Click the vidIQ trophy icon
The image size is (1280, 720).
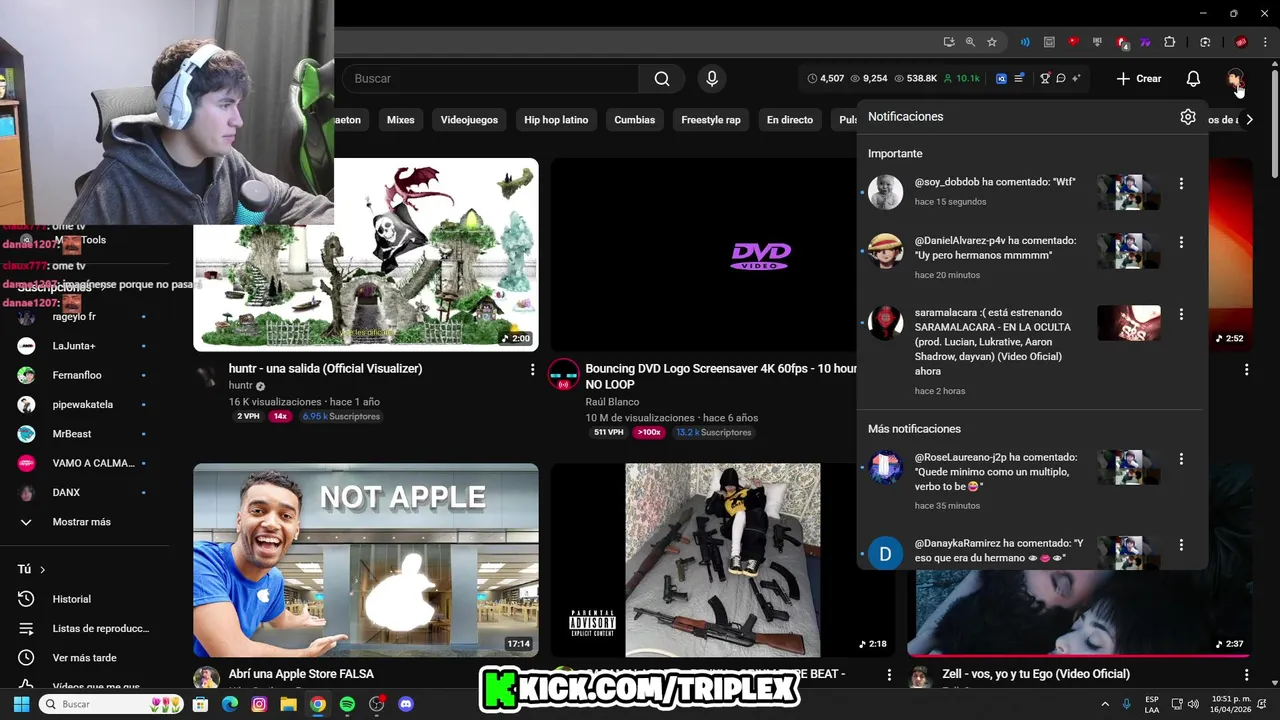click(x=1045, y=79)
